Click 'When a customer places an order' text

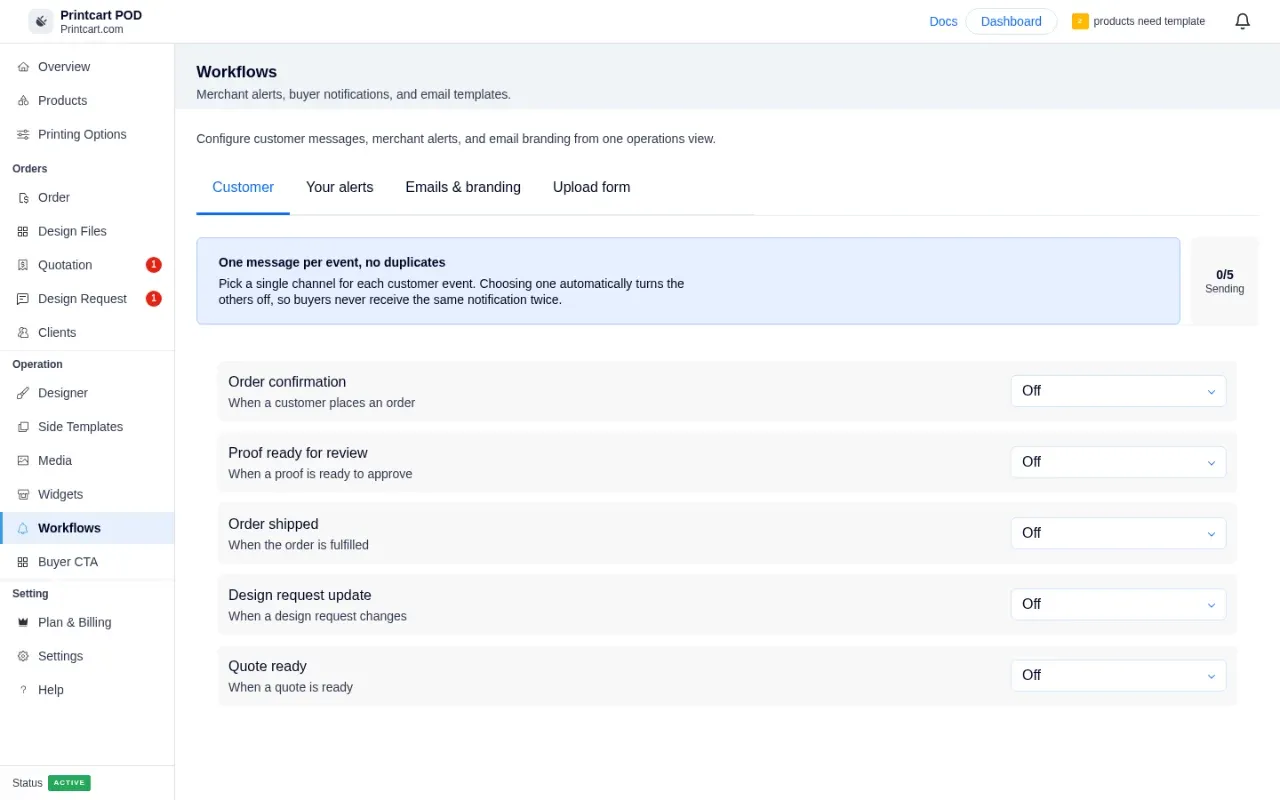point(321,403)
